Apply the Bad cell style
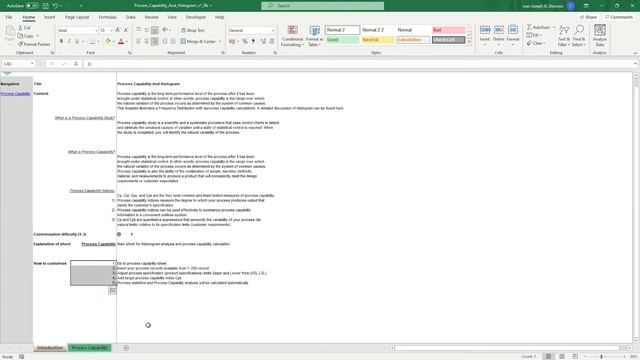This screenshot has width=640, height=360. [x=448, y=30]
